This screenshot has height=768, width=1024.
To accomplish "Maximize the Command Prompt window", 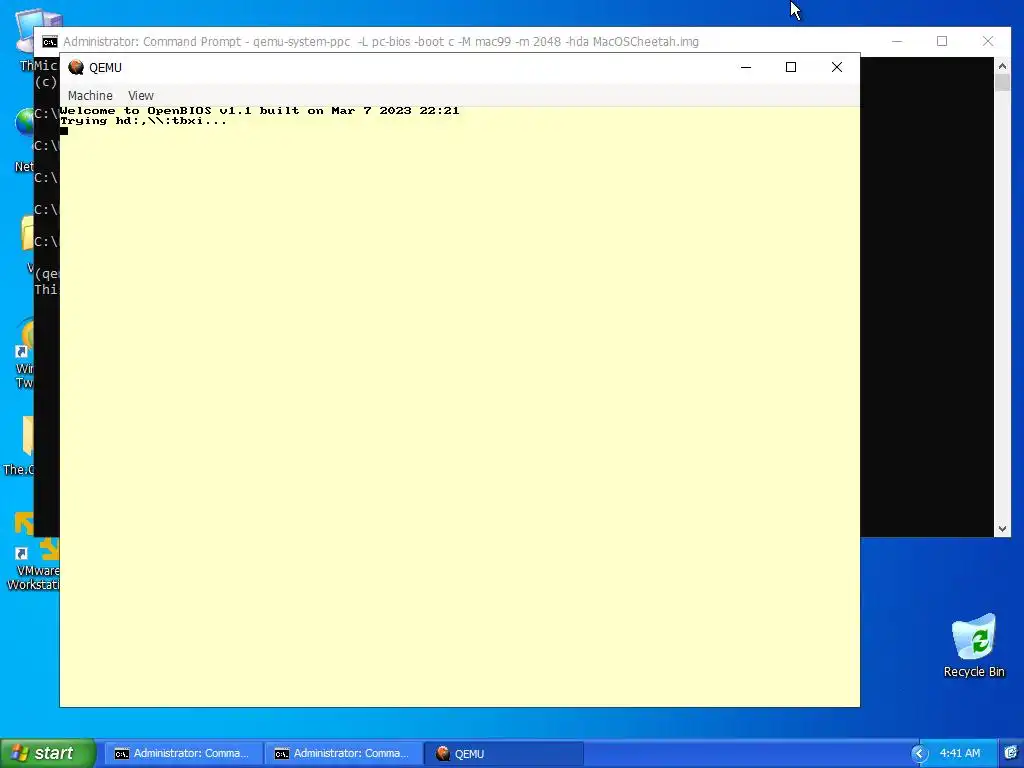I will (x=942, y=41).
